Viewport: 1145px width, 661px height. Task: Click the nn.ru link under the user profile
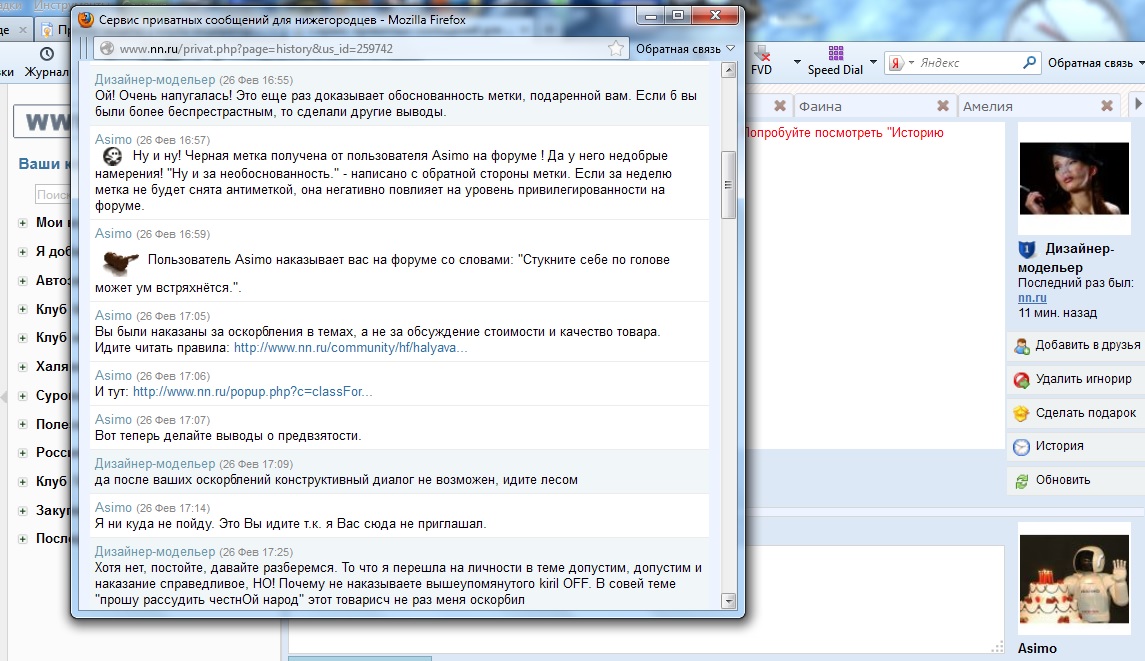pyautogui.click(x=1032, y=298)
